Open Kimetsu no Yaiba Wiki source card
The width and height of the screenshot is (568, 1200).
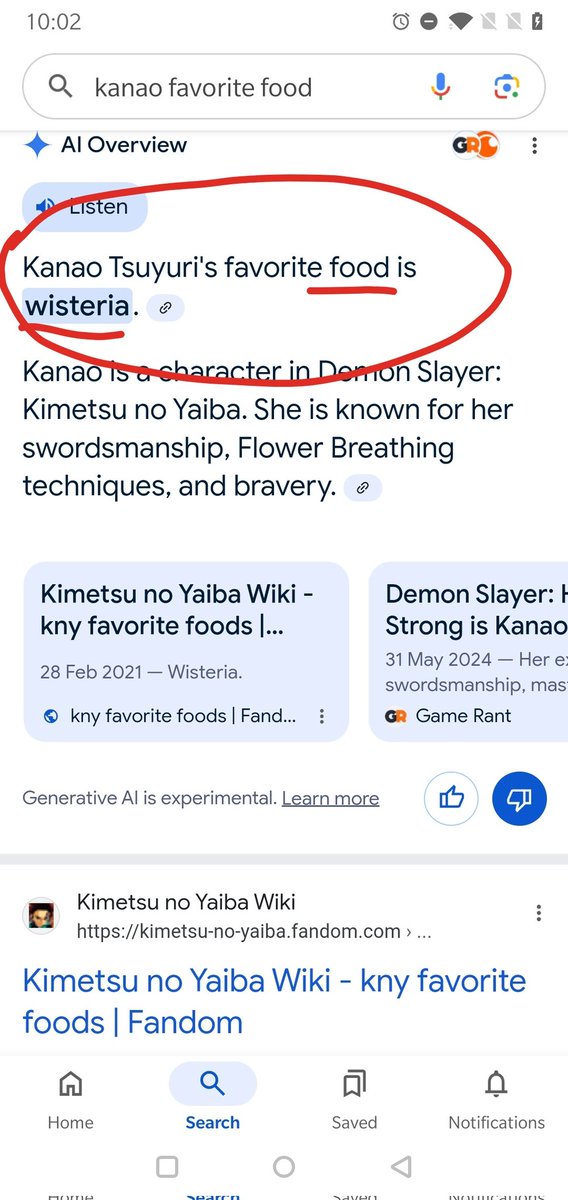pos(186,651)
